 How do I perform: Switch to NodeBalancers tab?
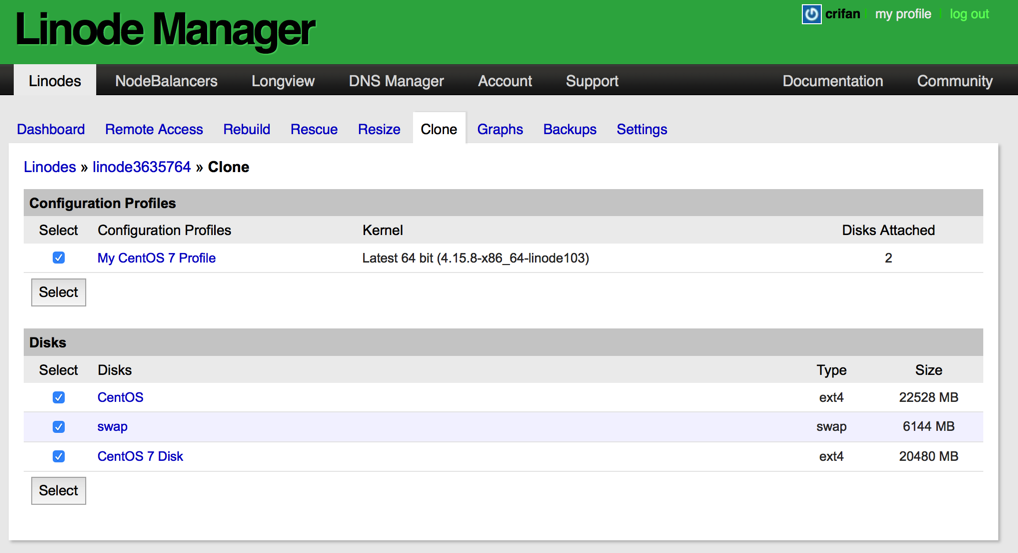166,81
